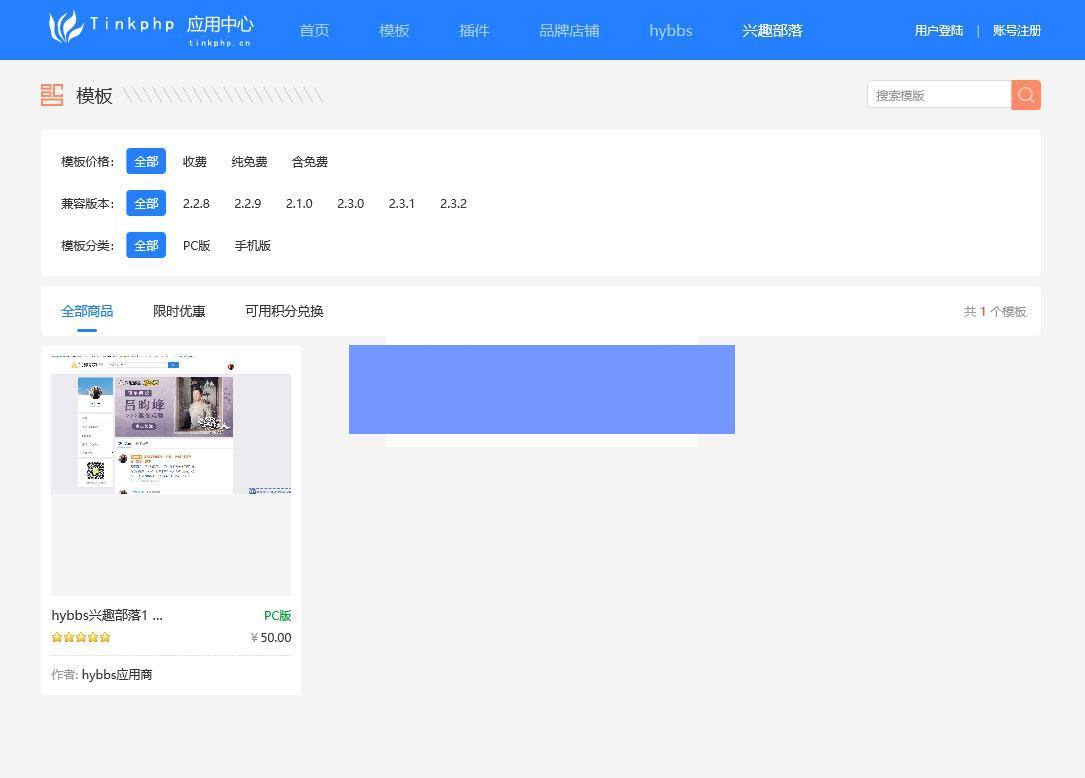
Task: Filter price by 含免费
Action: (309, 161)
